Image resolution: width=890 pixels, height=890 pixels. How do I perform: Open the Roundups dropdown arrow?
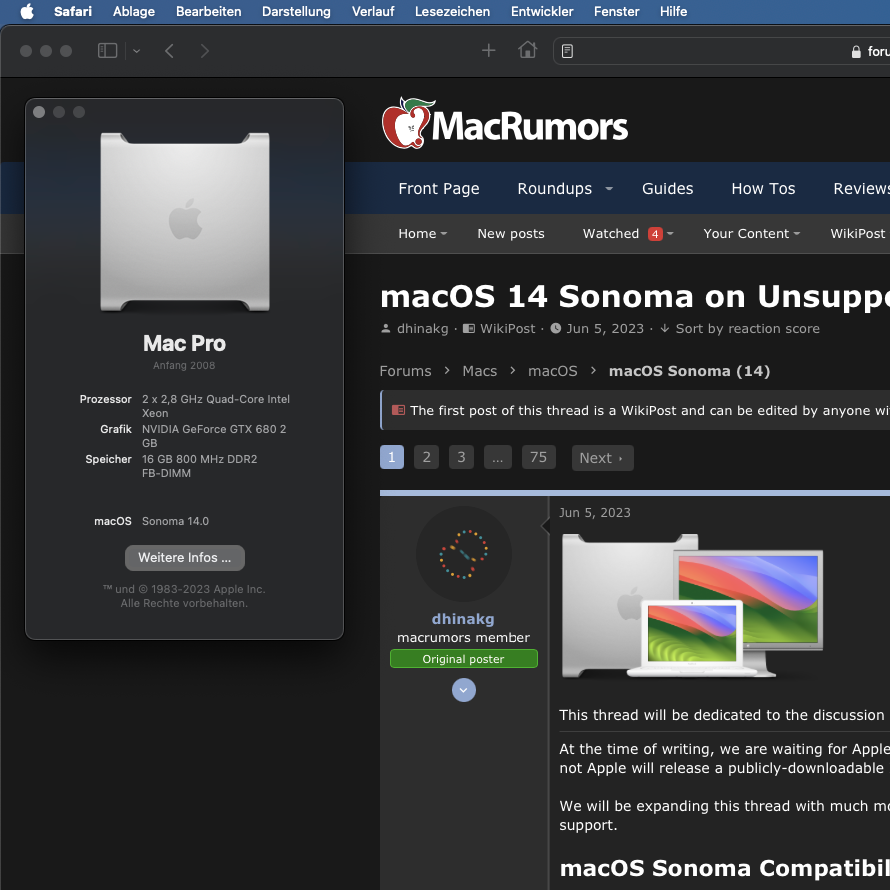click(609, 188)
